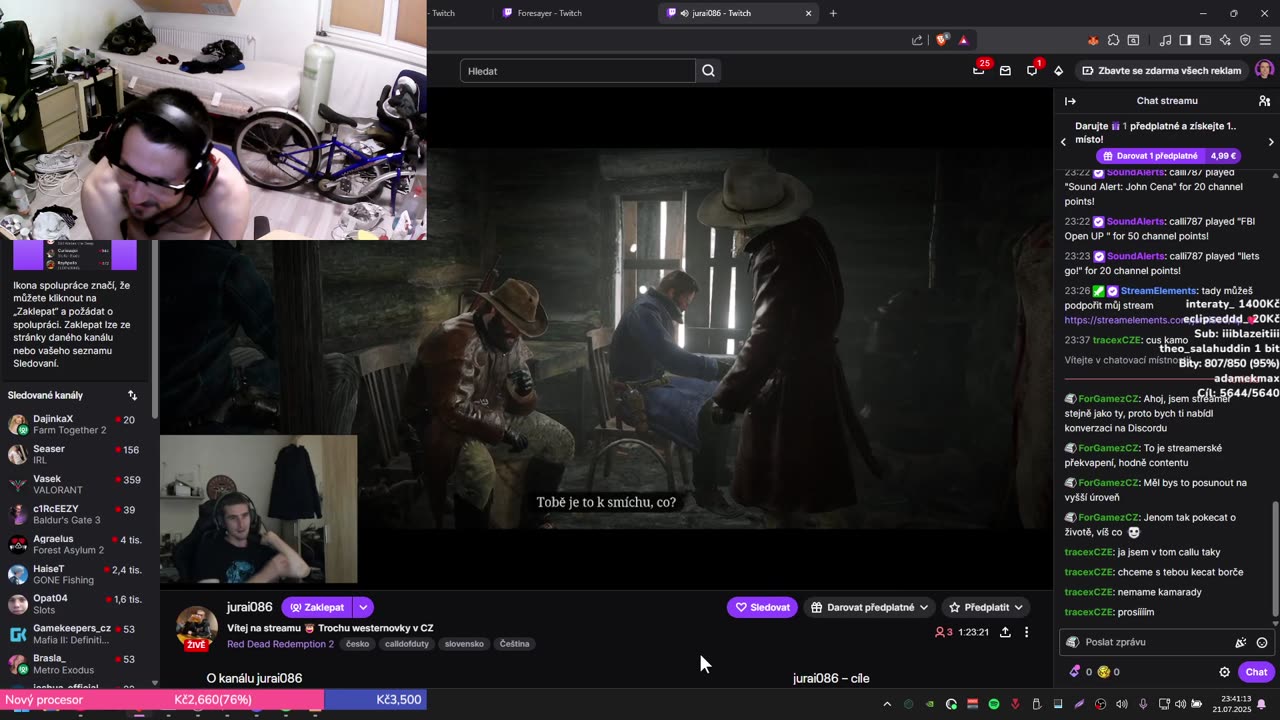Click the česko tag
1280x720 pixels.
point(357,644)
